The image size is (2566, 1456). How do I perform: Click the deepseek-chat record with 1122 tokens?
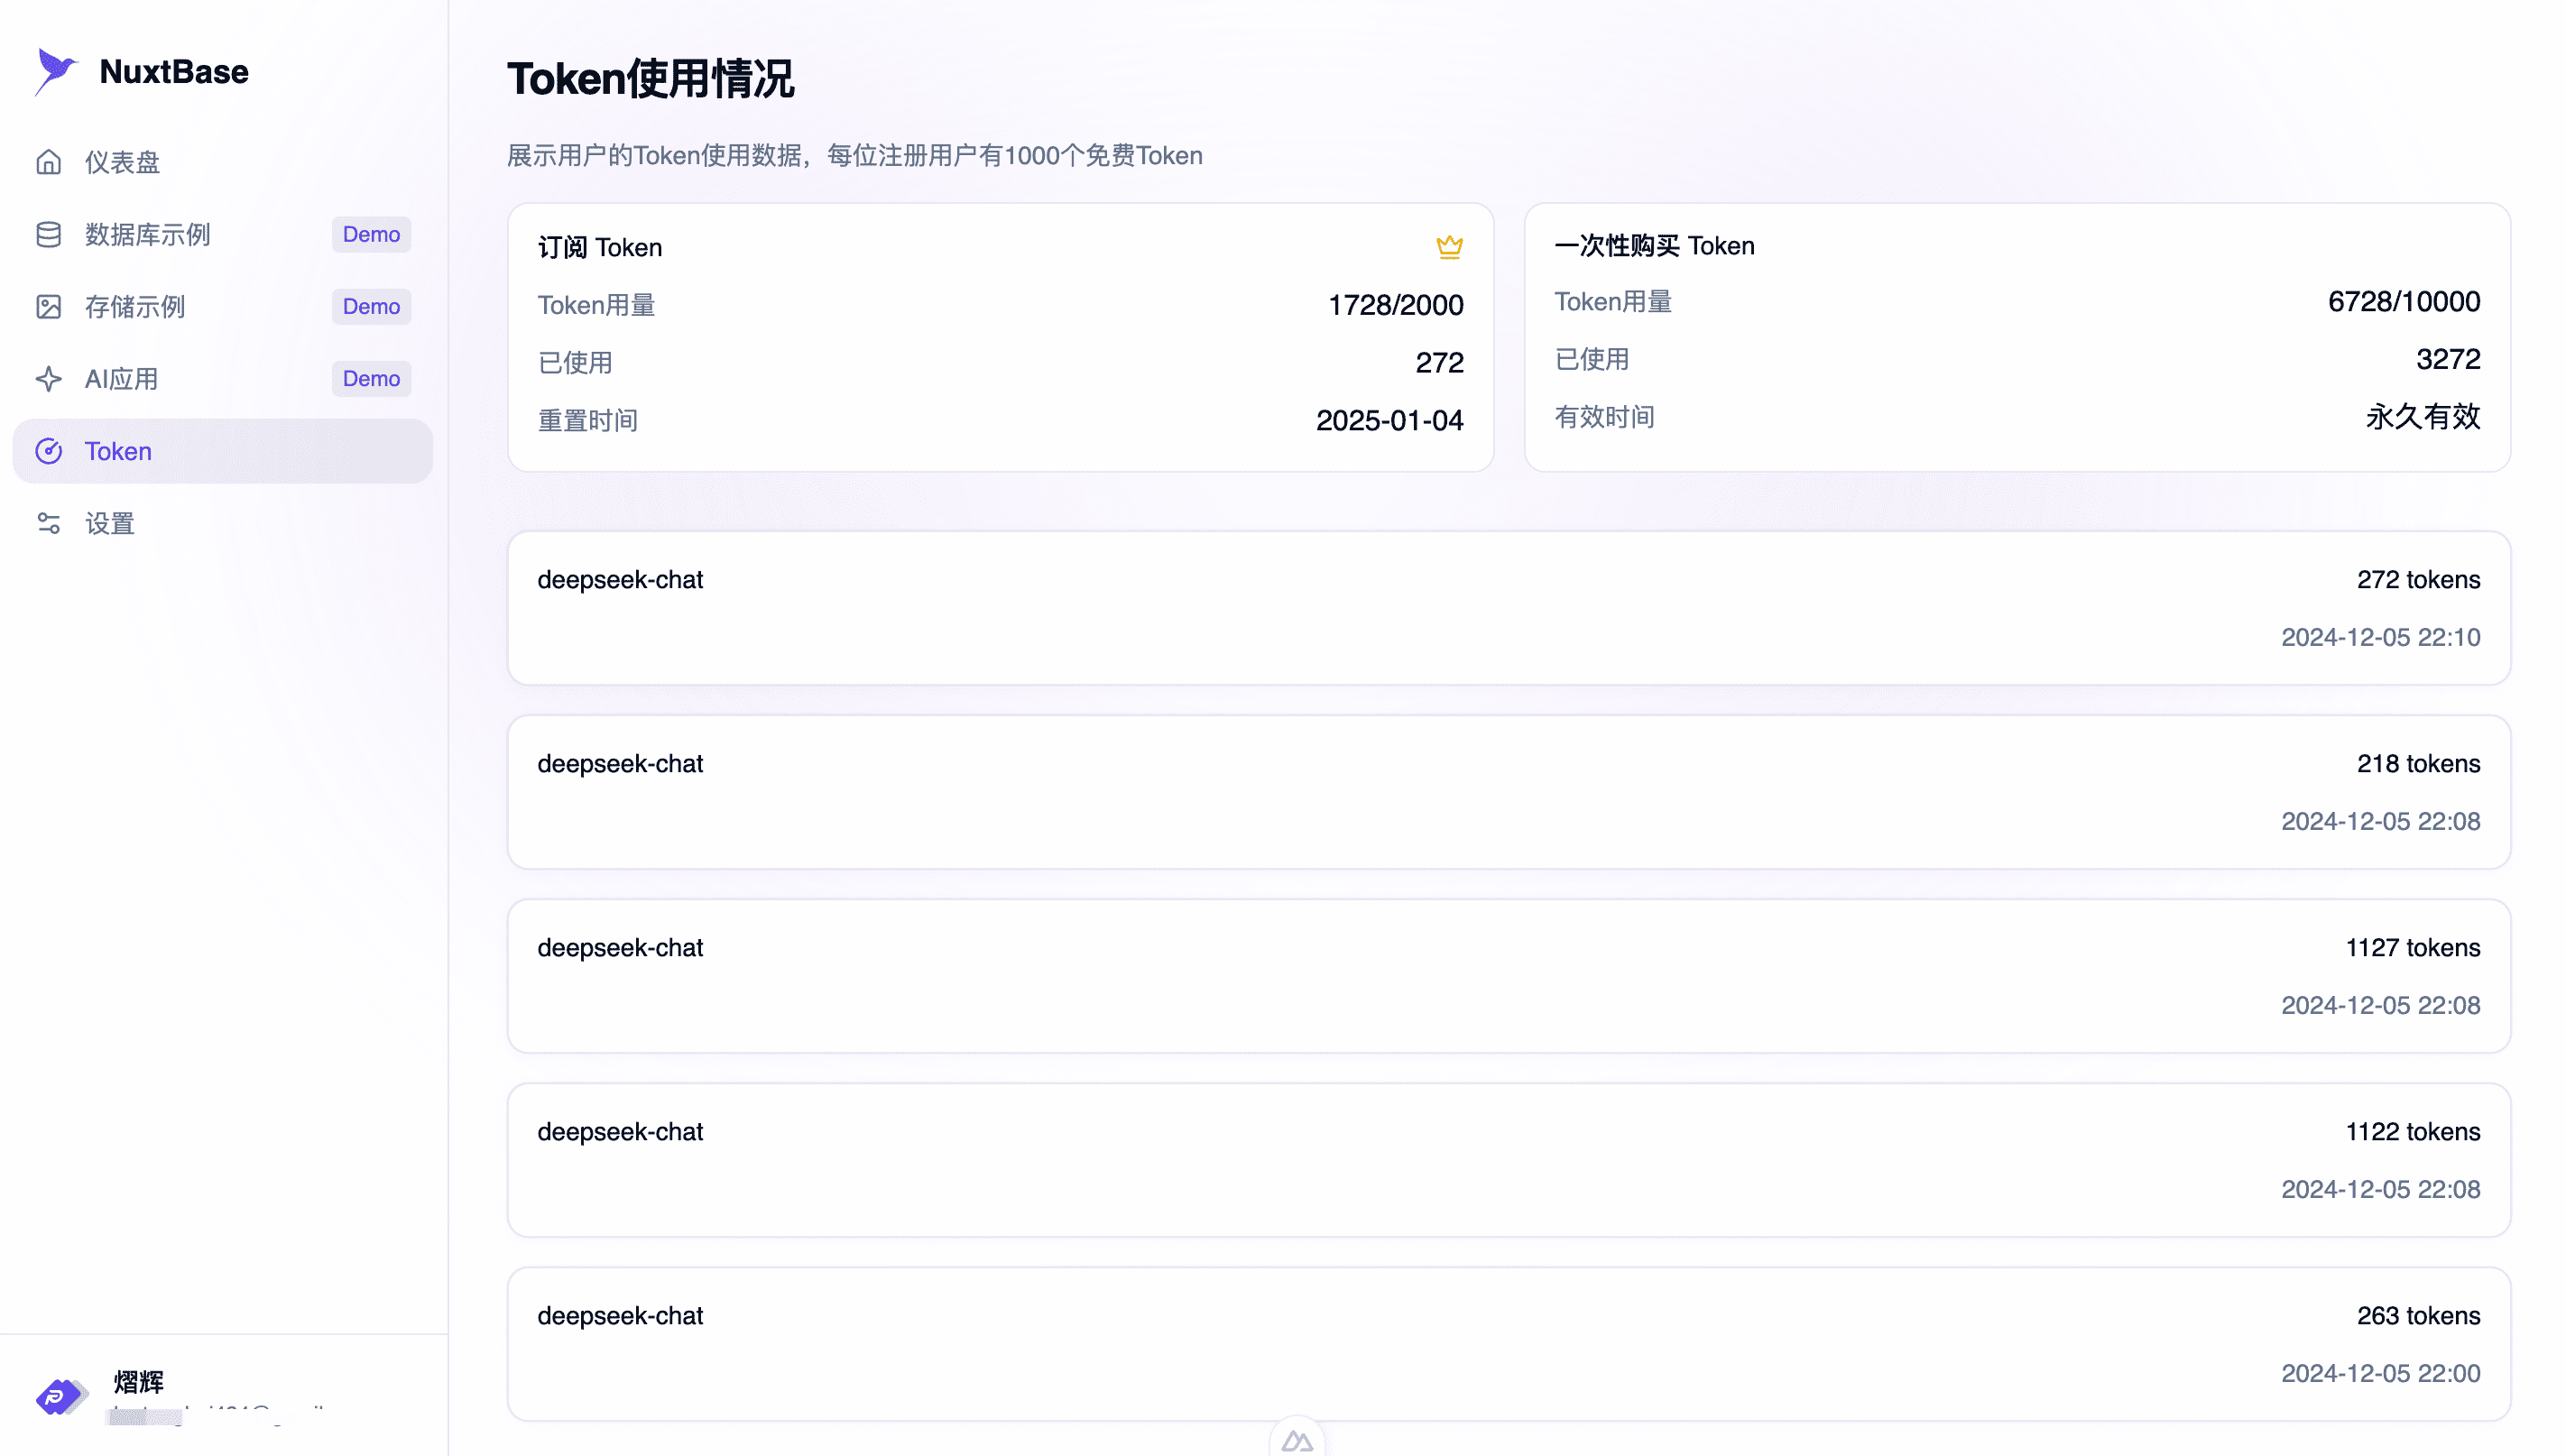(x=1509, y=1160)
